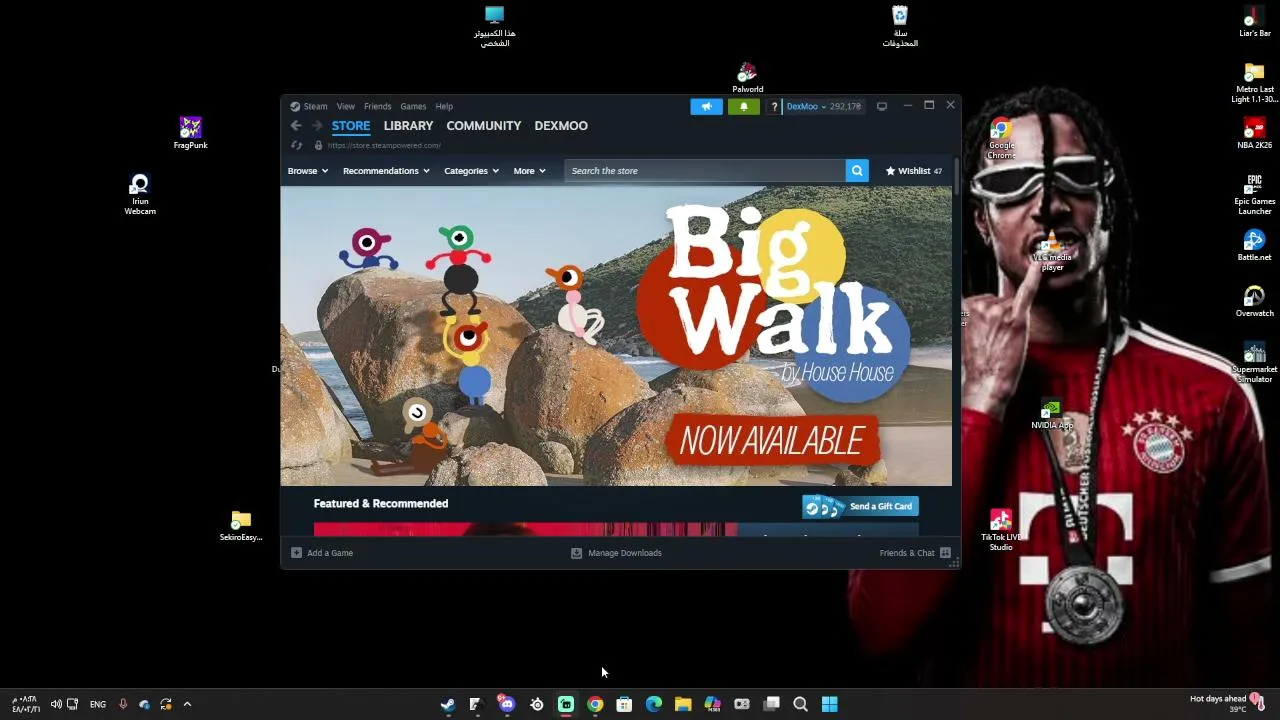Viewport: 1280px width, 720px height.
Task: Click the taskbar search magnifier icon
Action: [x=800, y=704]
